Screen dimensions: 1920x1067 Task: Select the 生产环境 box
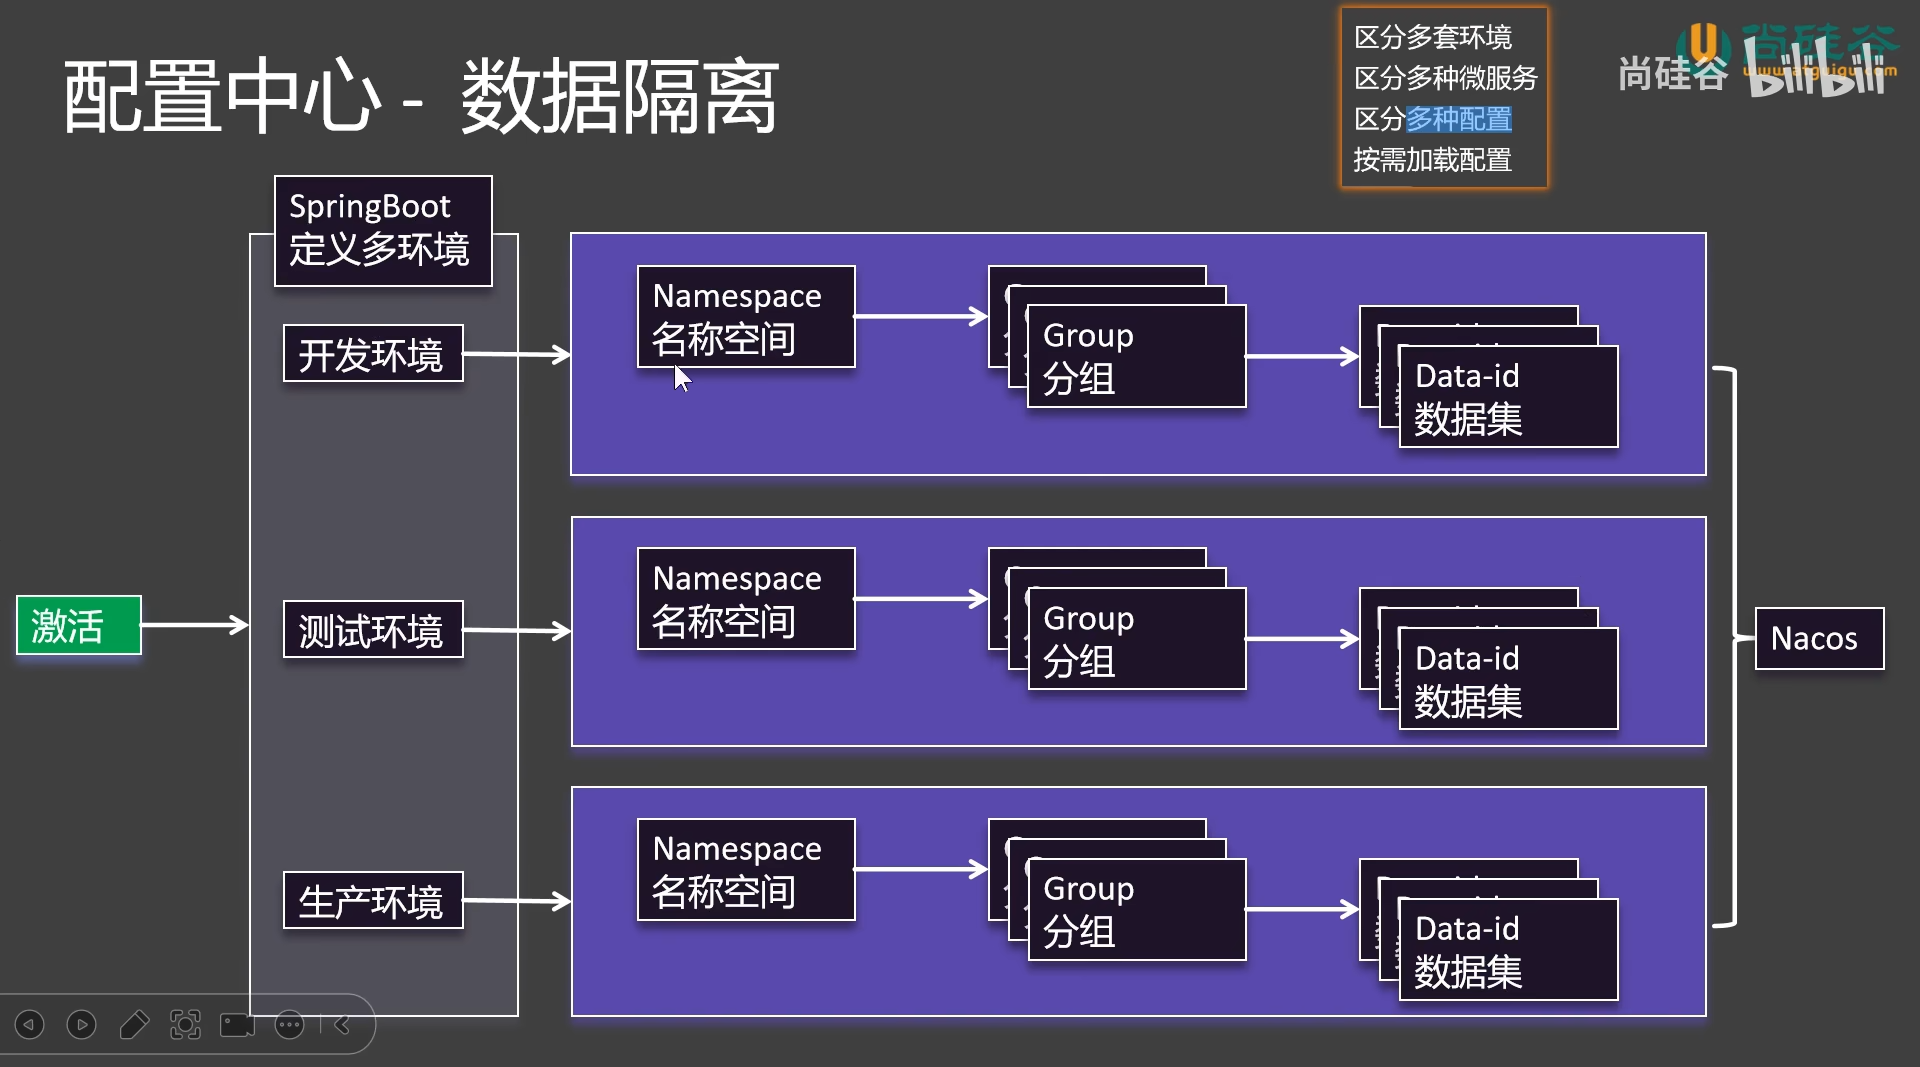(x=372, y=901)
